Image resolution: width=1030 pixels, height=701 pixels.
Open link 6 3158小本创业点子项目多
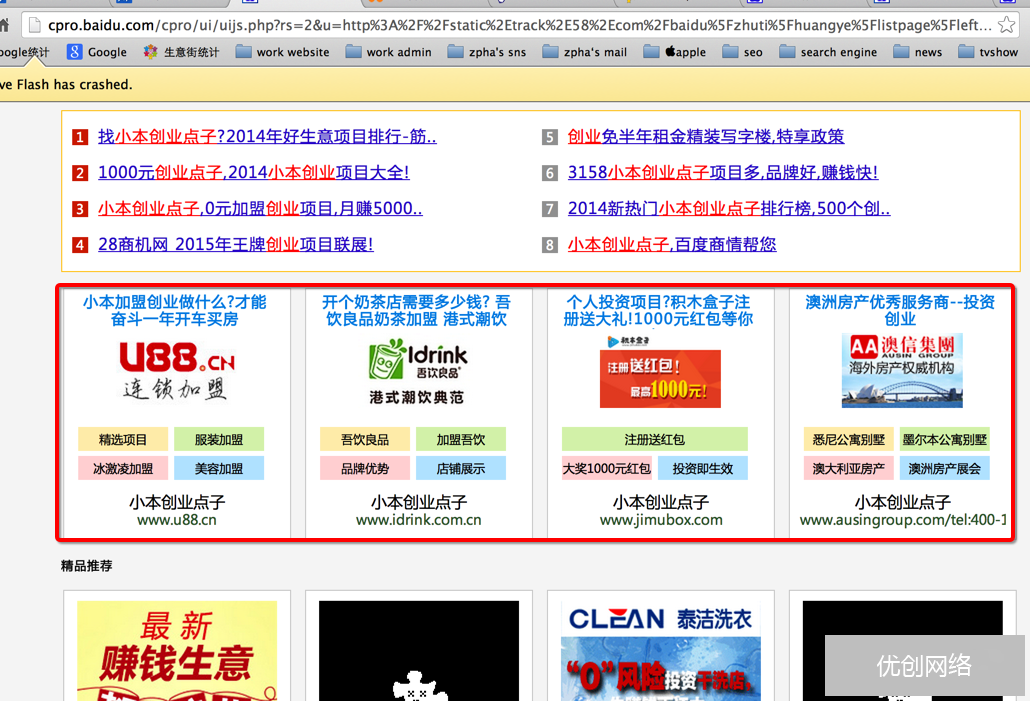[723, 173]
